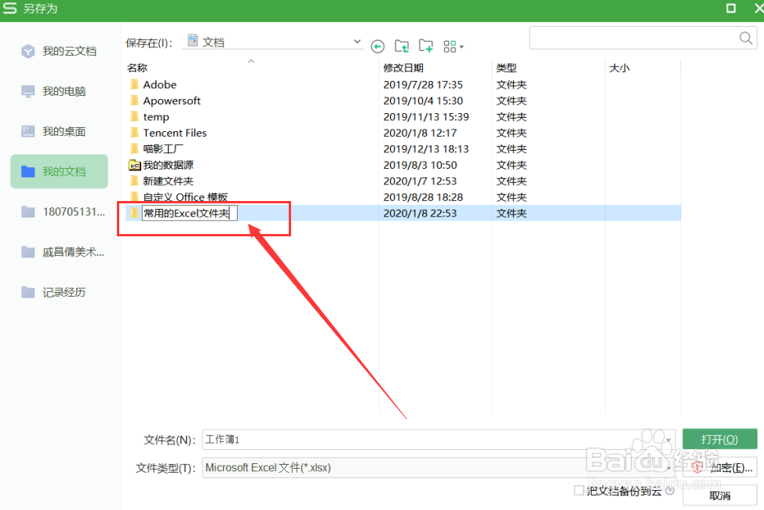Viewport: 764px width, 510px height.
Task: Sort by 大小 column header
Action: [x=619, y=68]
